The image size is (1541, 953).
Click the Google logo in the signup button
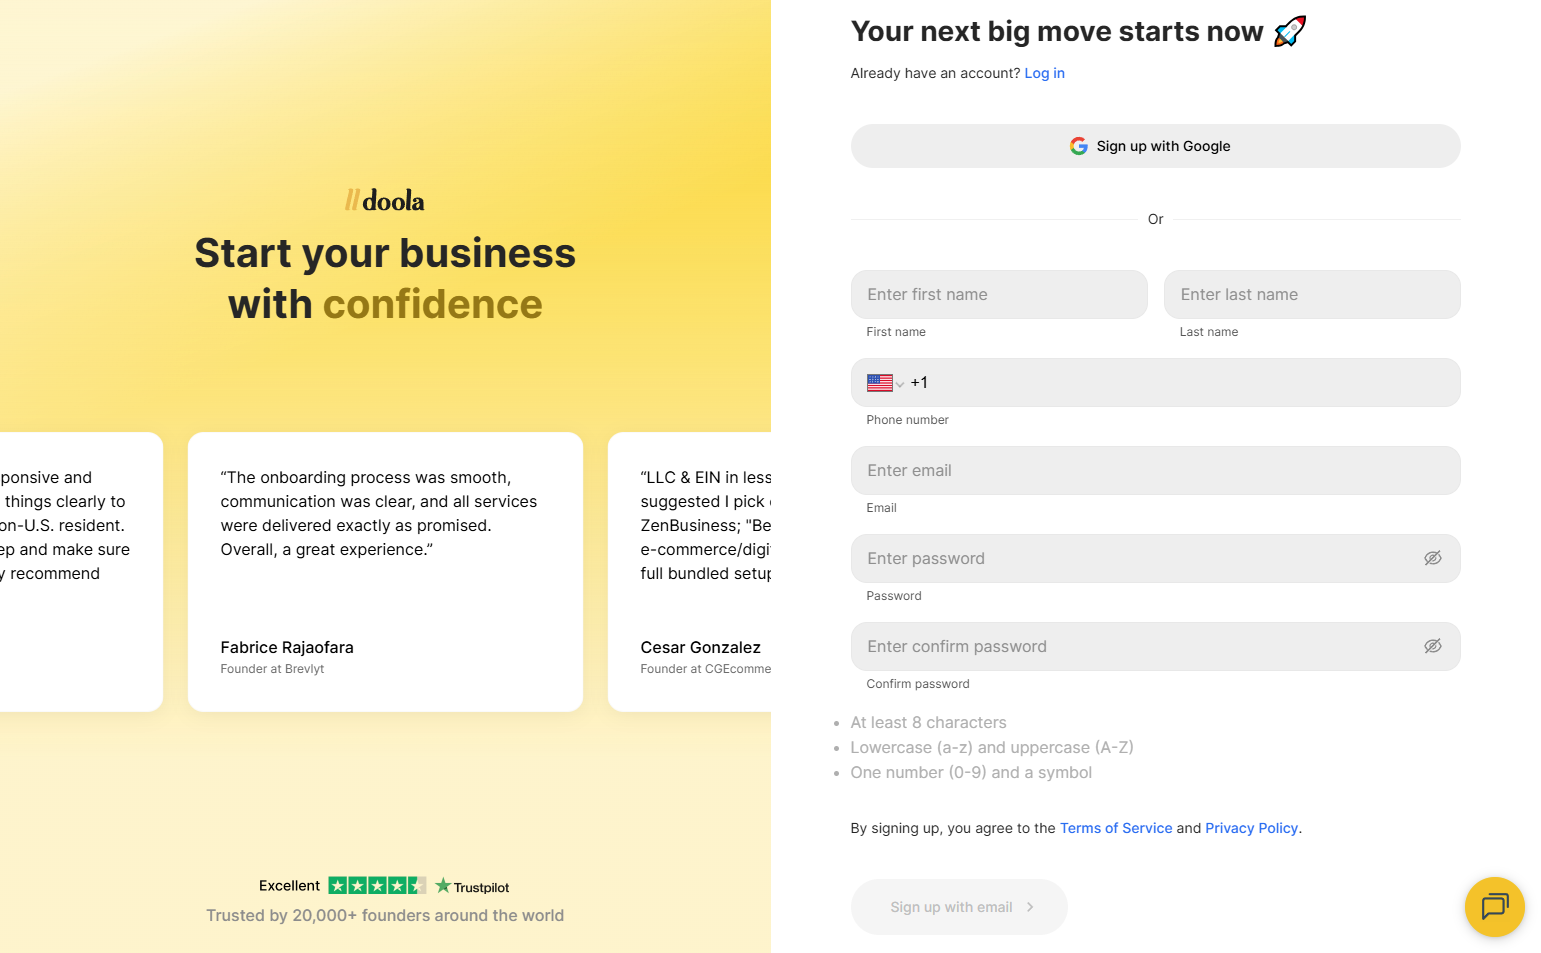click(x=1078, y=145)
